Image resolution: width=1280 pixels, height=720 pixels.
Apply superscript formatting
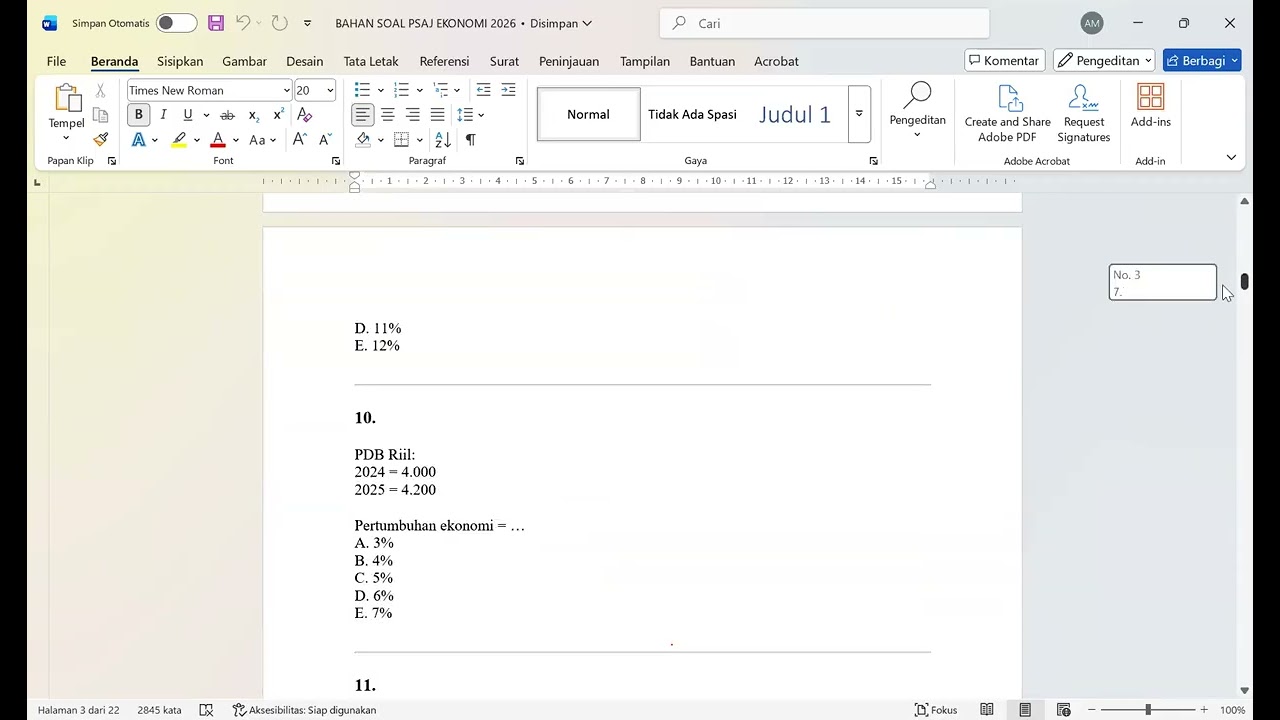(278, 115)
